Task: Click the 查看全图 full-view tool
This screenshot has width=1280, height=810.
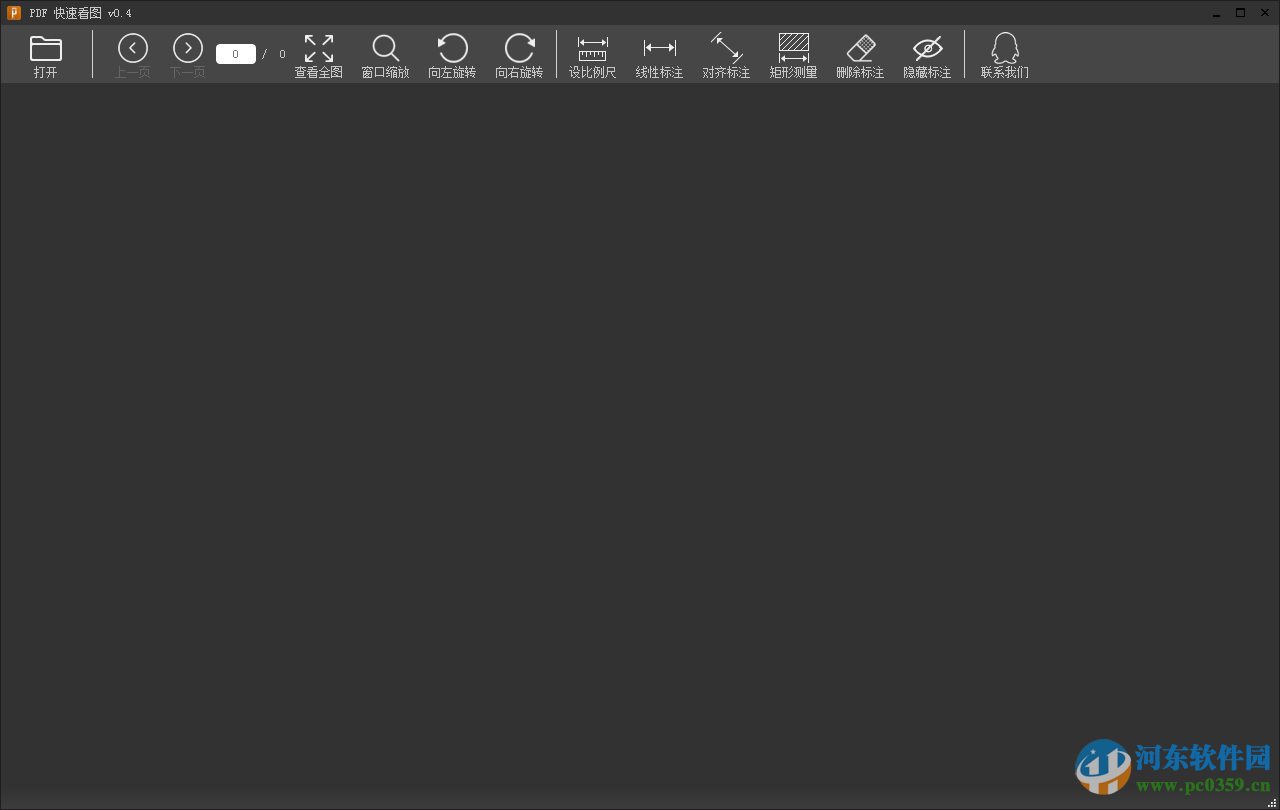Action: pos(318,54)
